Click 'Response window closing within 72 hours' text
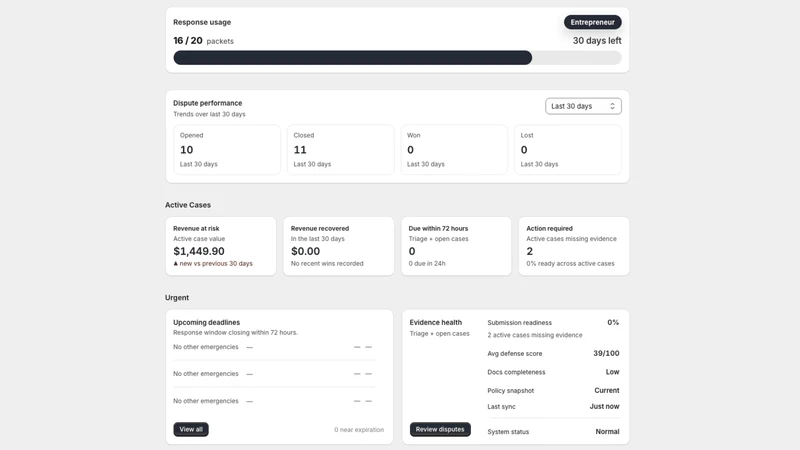This screenshot has height=450, width=800. [236, 333]
